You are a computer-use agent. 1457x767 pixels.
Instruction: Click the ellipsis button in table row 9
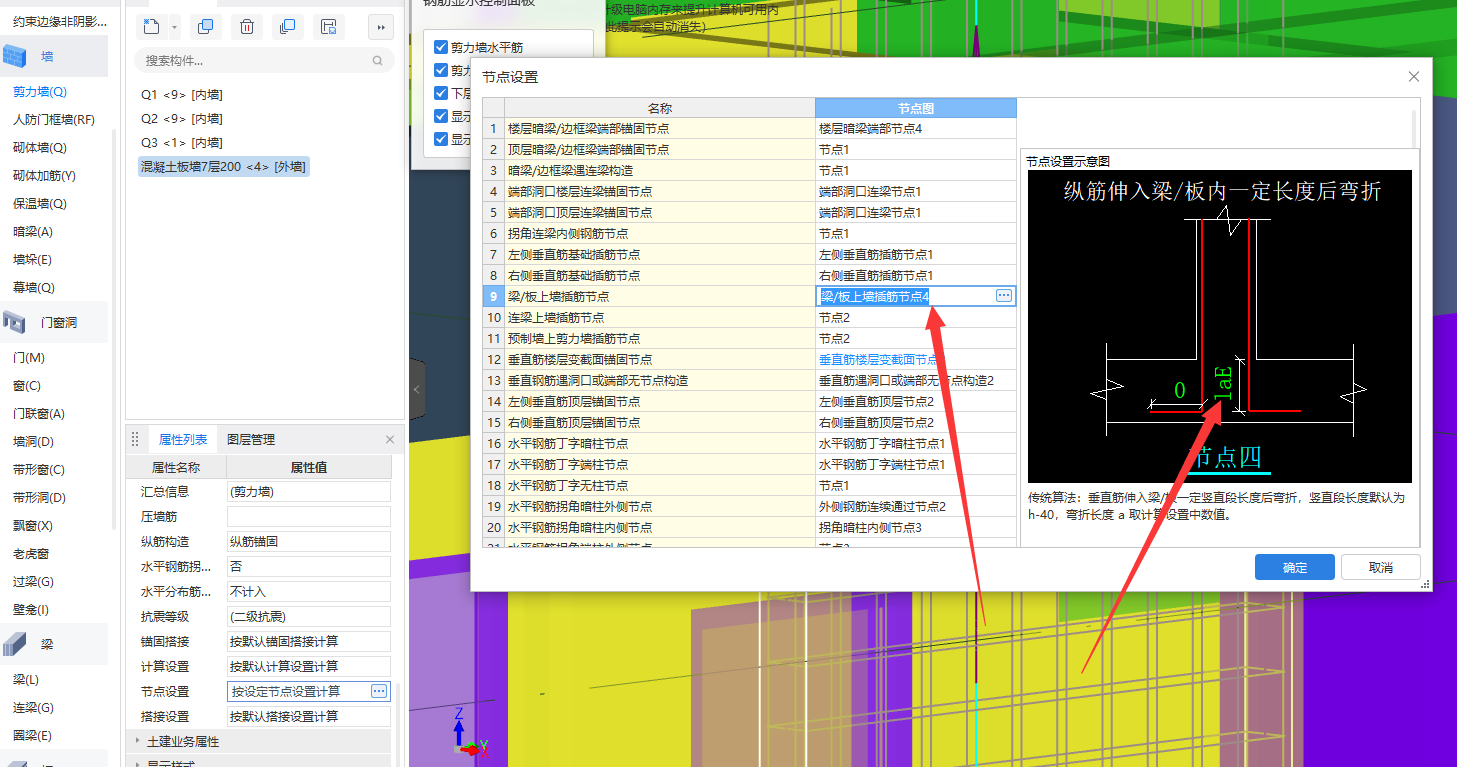point(1004,296)
